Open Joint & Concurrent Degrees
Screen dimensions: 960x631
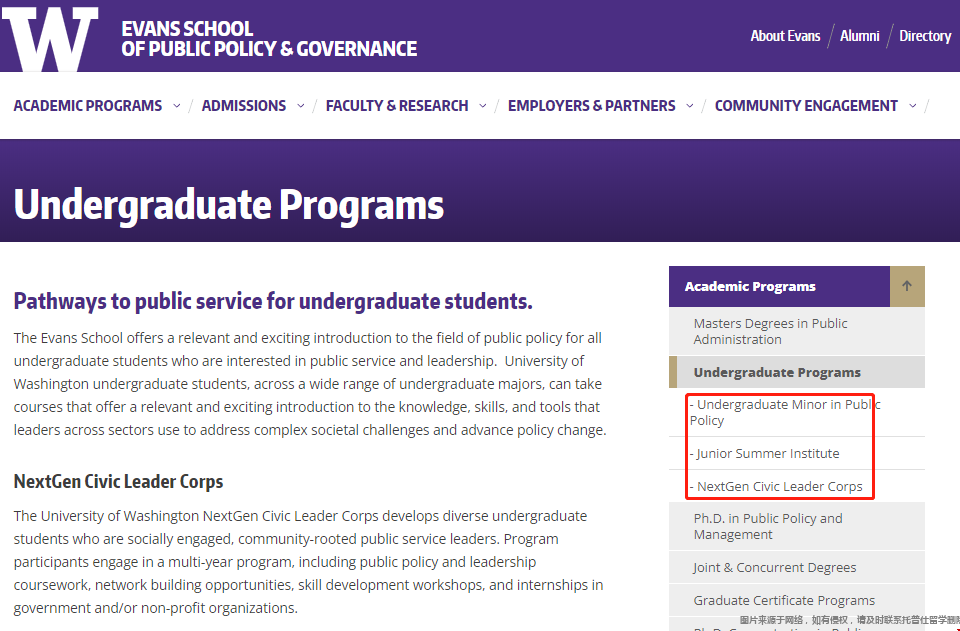(797, 567)
